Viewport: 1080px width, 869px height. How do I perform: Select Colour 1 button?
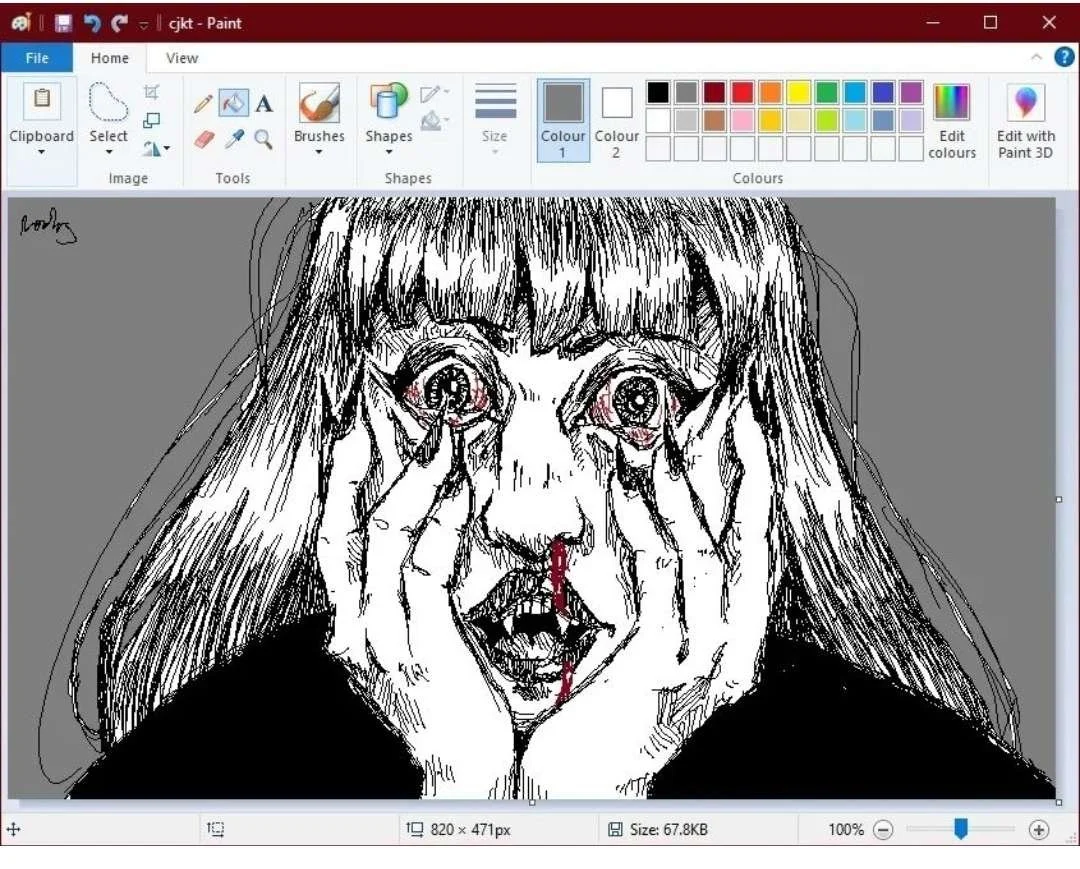(563, 121)
